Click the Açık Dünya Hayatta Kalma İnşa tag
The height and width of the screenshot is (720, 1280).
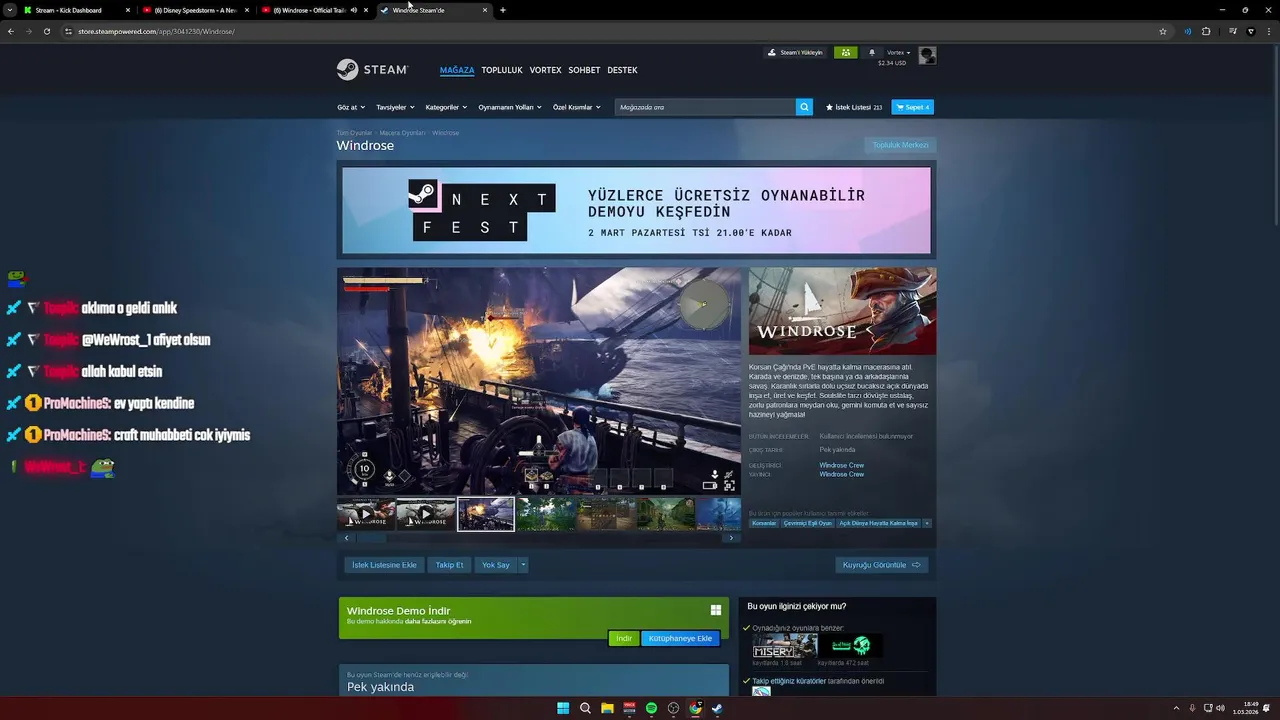878,523
